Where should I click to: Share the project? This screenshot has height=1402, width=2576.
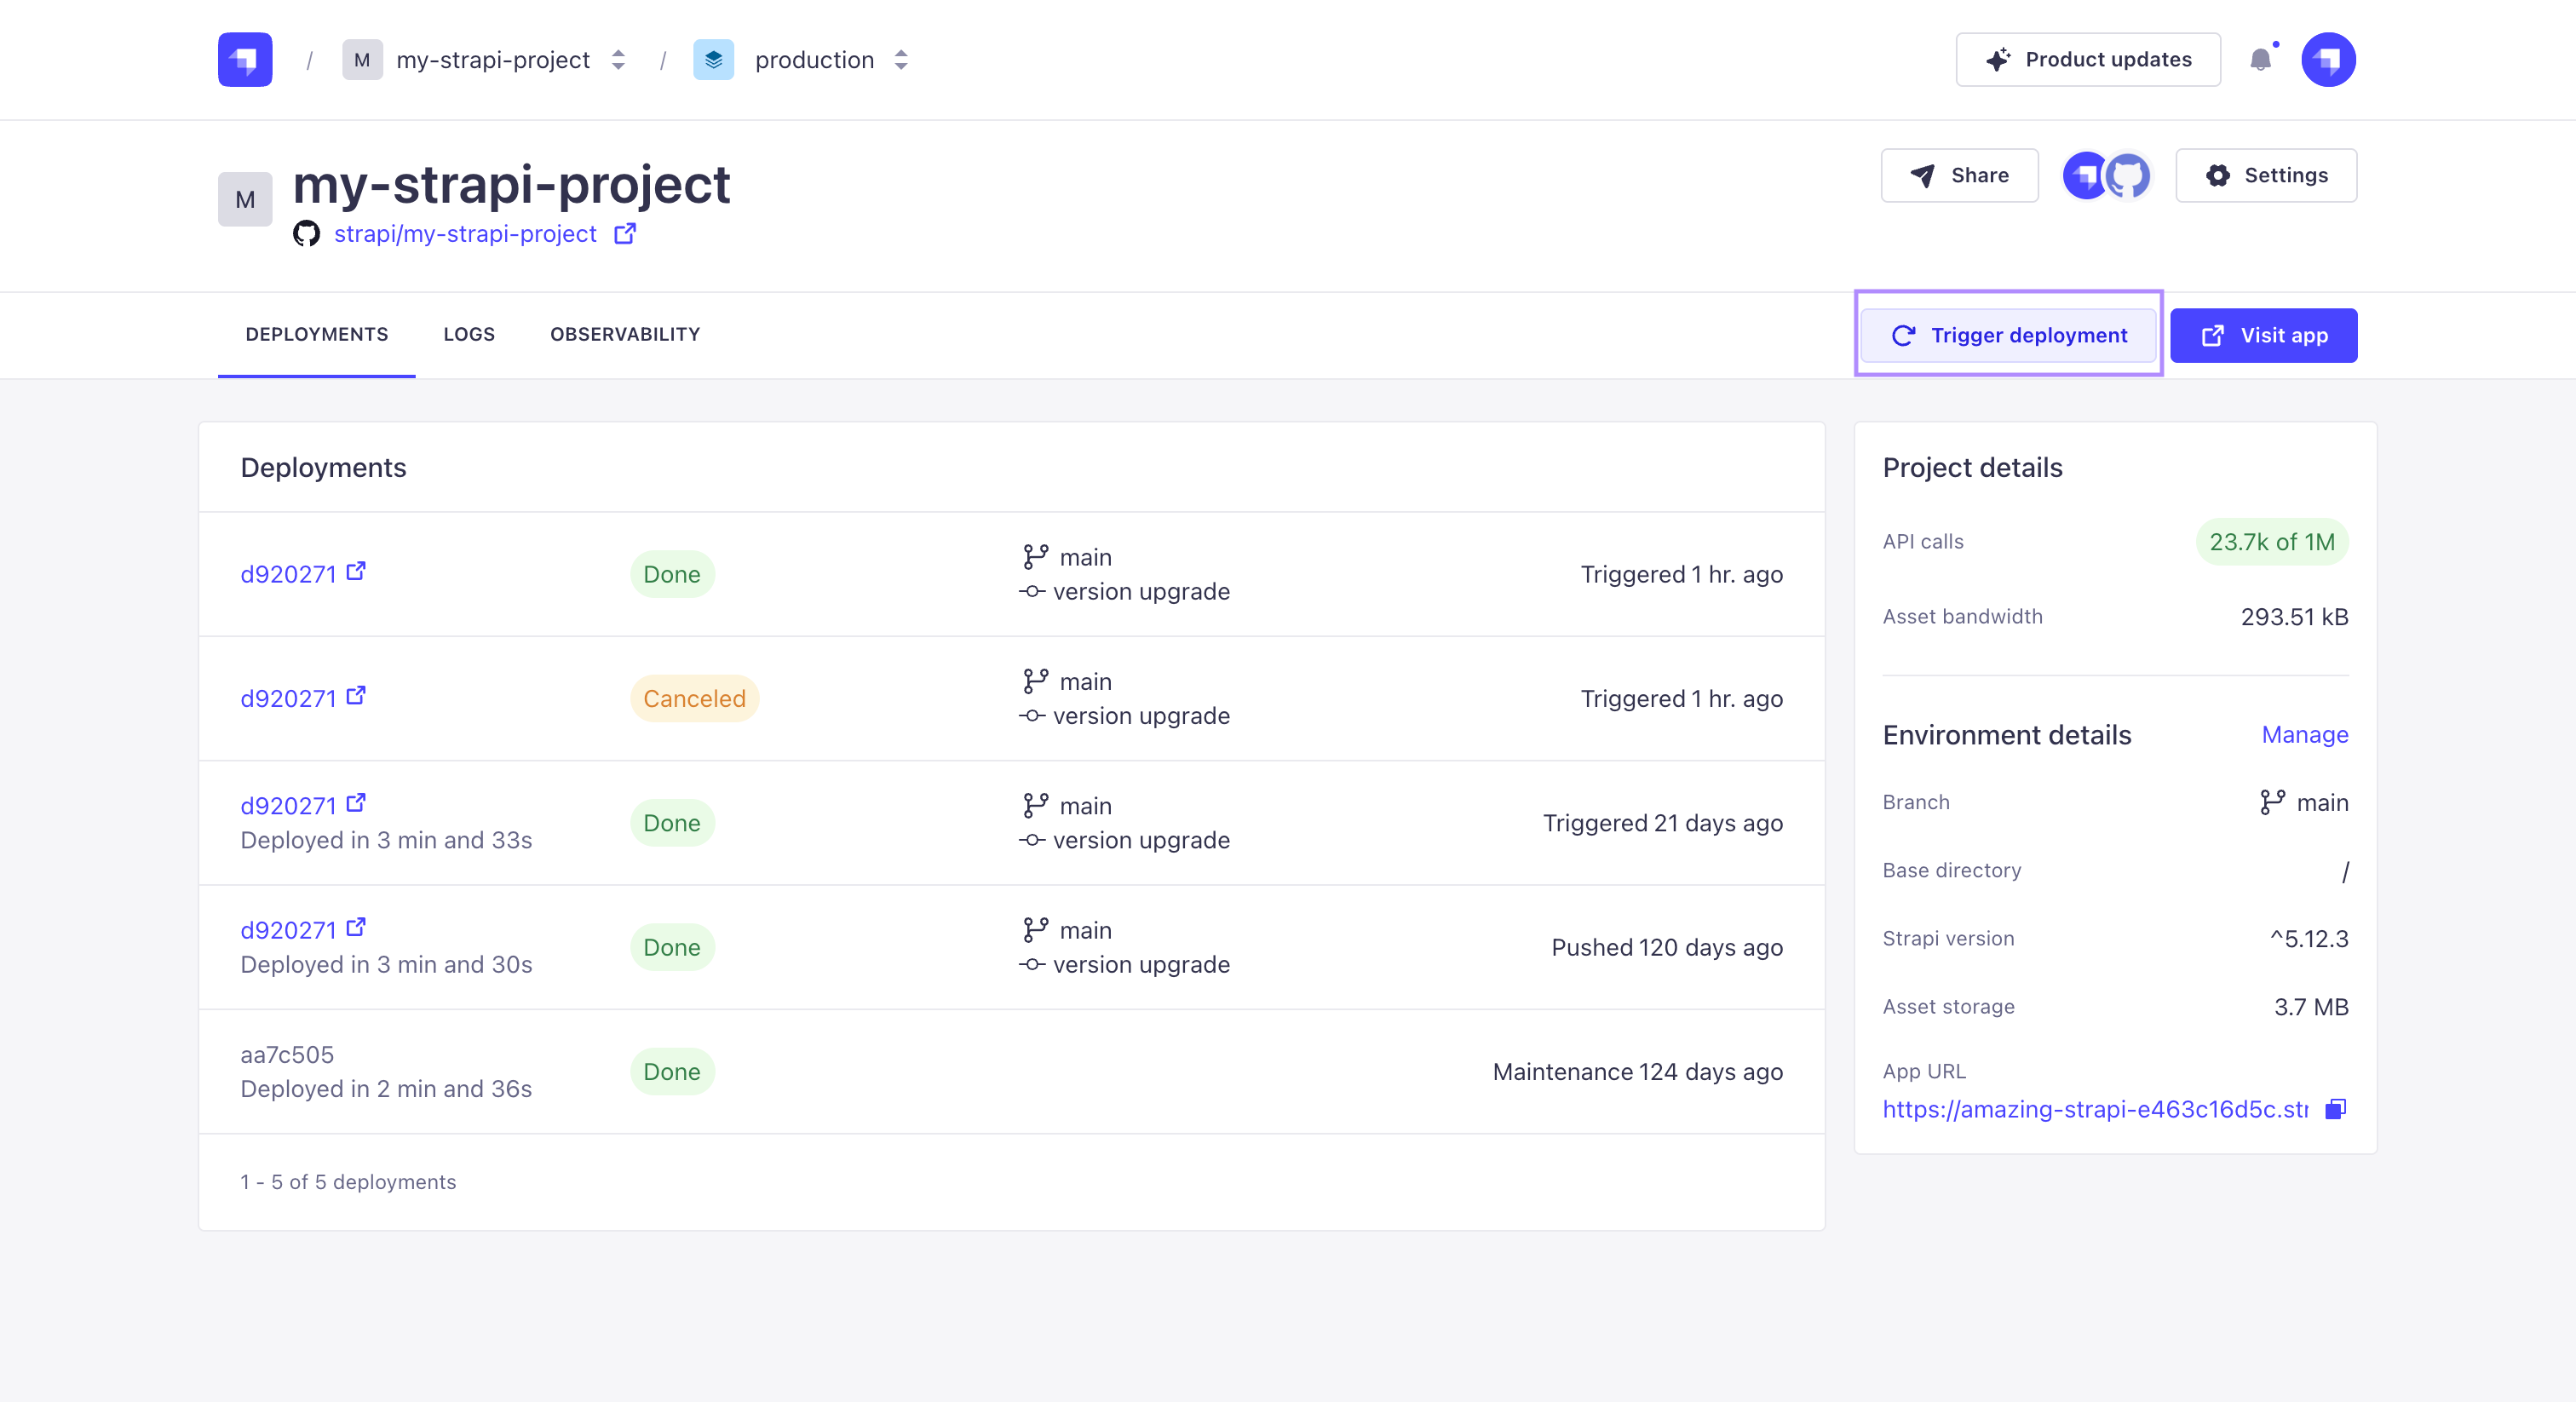coord(1959,175)
